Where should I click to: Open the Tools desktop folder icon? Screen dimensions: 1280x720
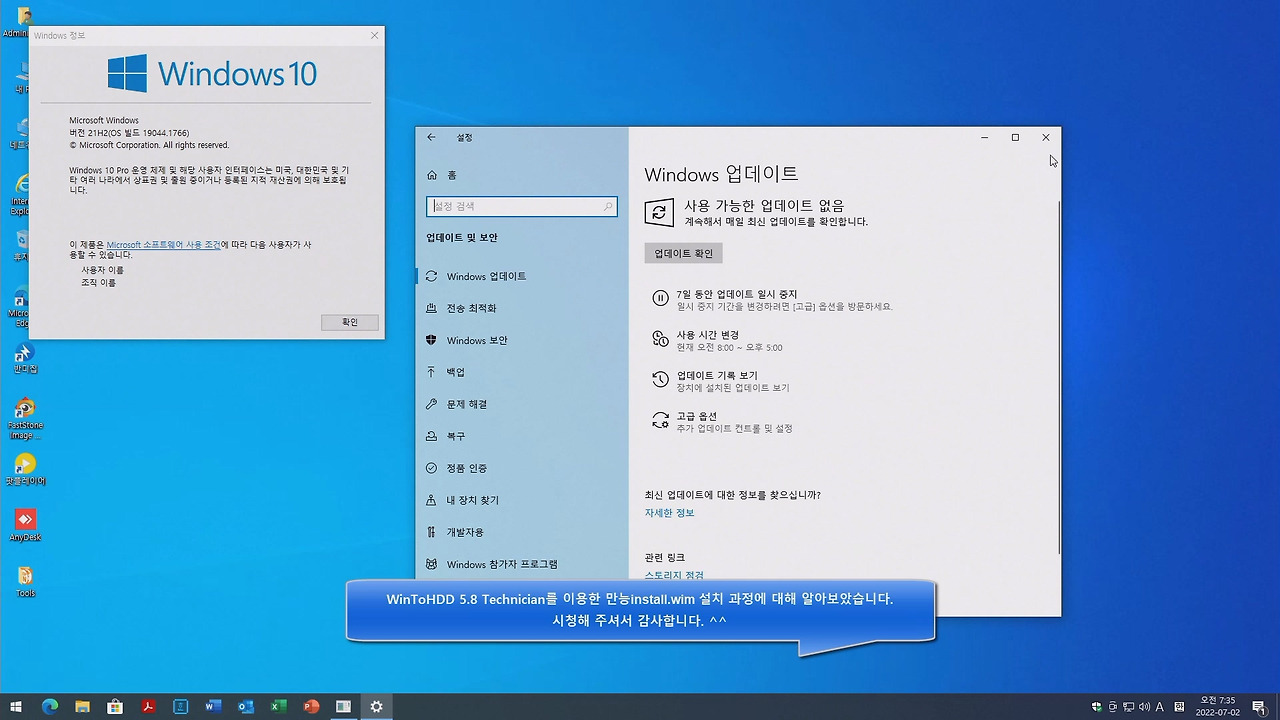point(25,581)
